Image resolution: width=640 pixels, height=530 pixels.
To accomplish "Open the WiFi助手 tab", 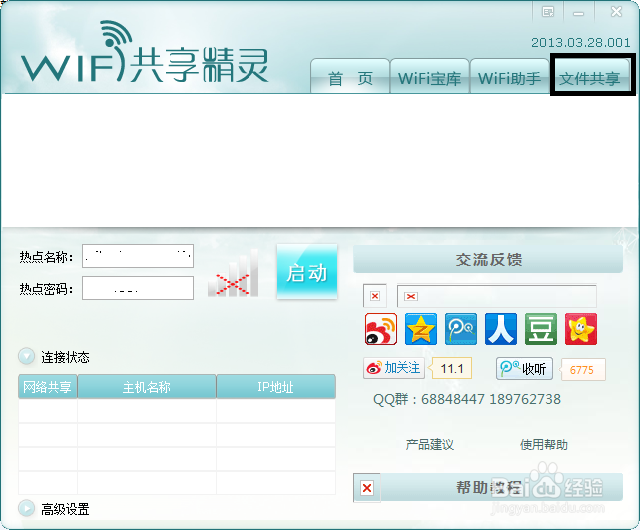I will tap(509, 76).
